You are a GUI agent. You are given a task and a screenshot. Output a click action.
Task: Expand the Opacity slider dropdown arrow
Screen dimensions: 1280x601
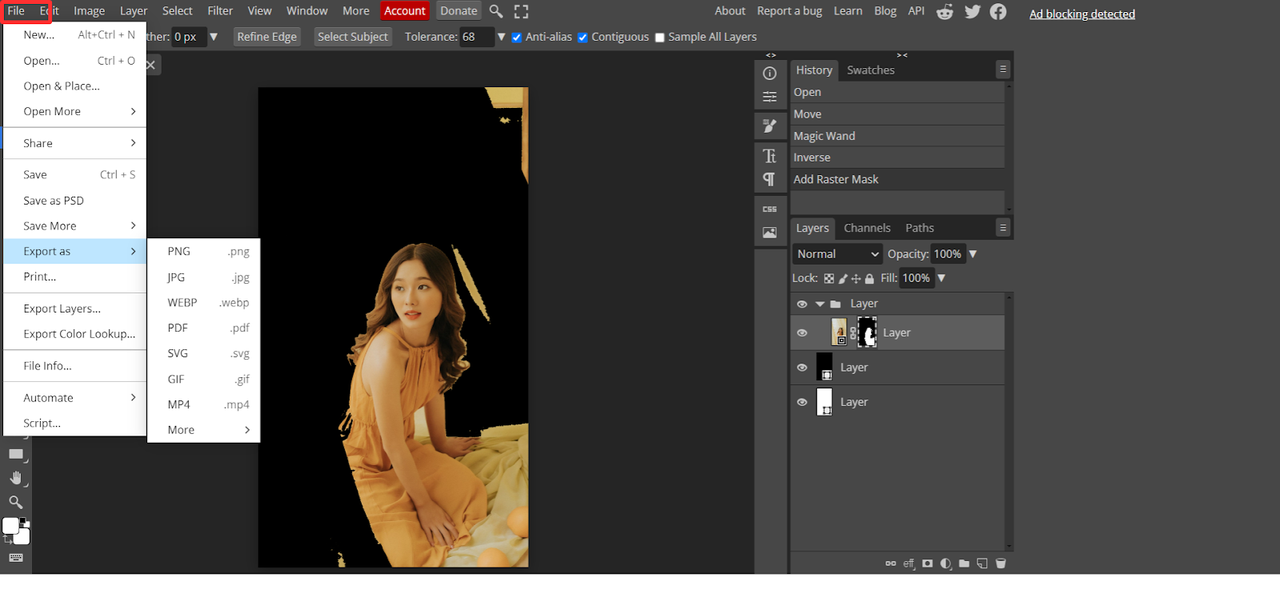[x=973, y=254]
